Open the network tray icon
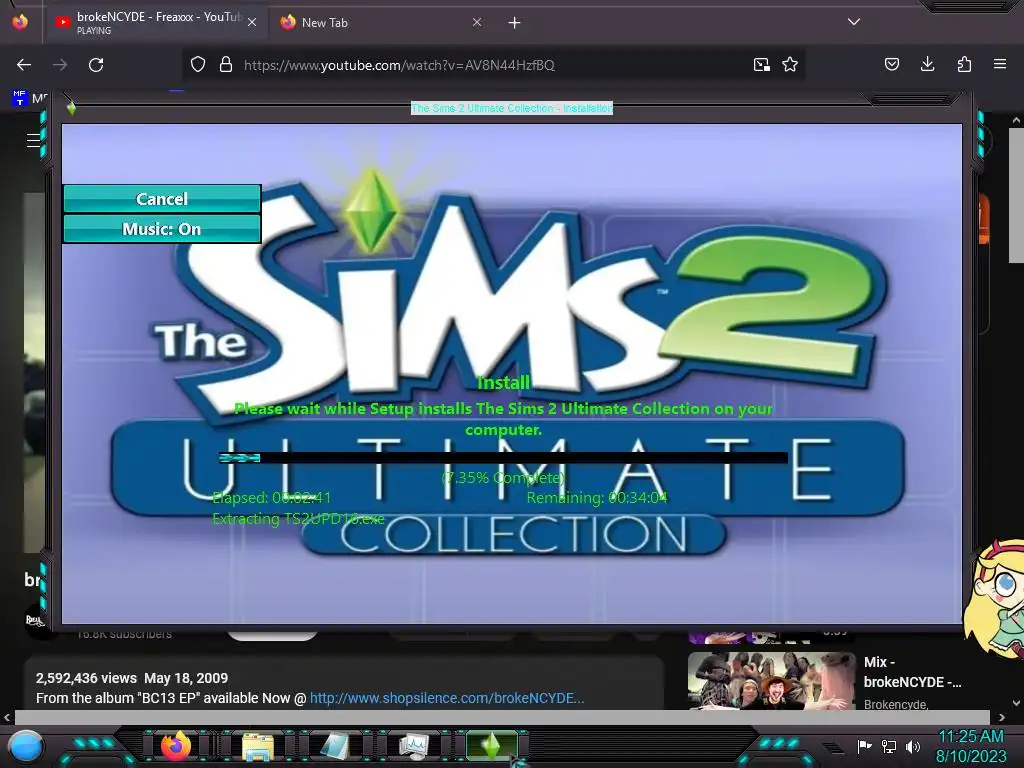1024x768 pixels. [x=889, y=746]
